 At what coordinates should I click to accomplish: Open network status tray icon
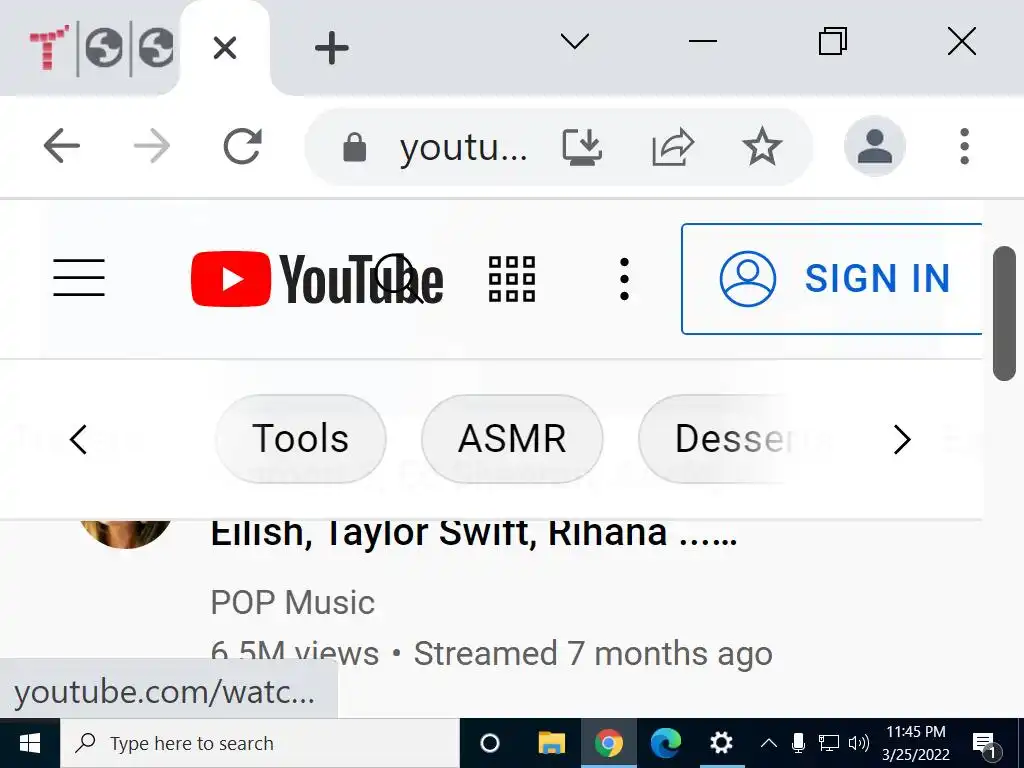coord(829,743)
